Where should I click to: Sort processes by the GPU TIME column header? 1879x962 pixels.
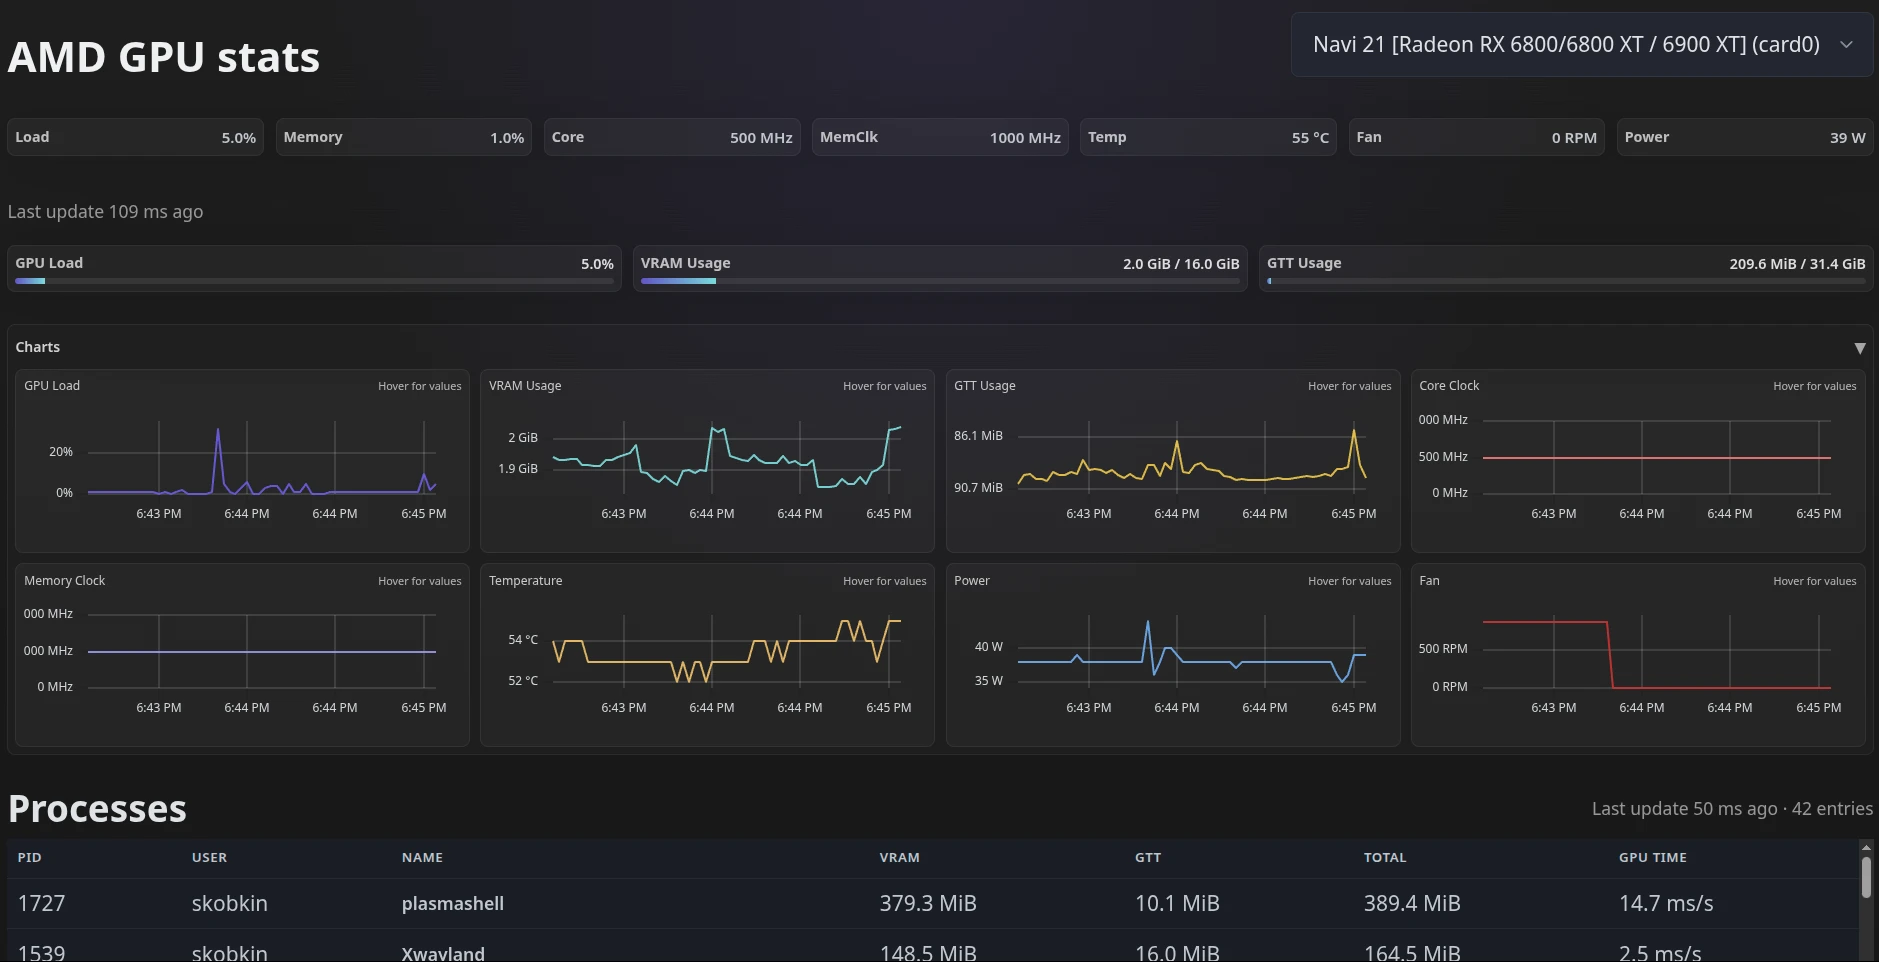pos(1653,857)
